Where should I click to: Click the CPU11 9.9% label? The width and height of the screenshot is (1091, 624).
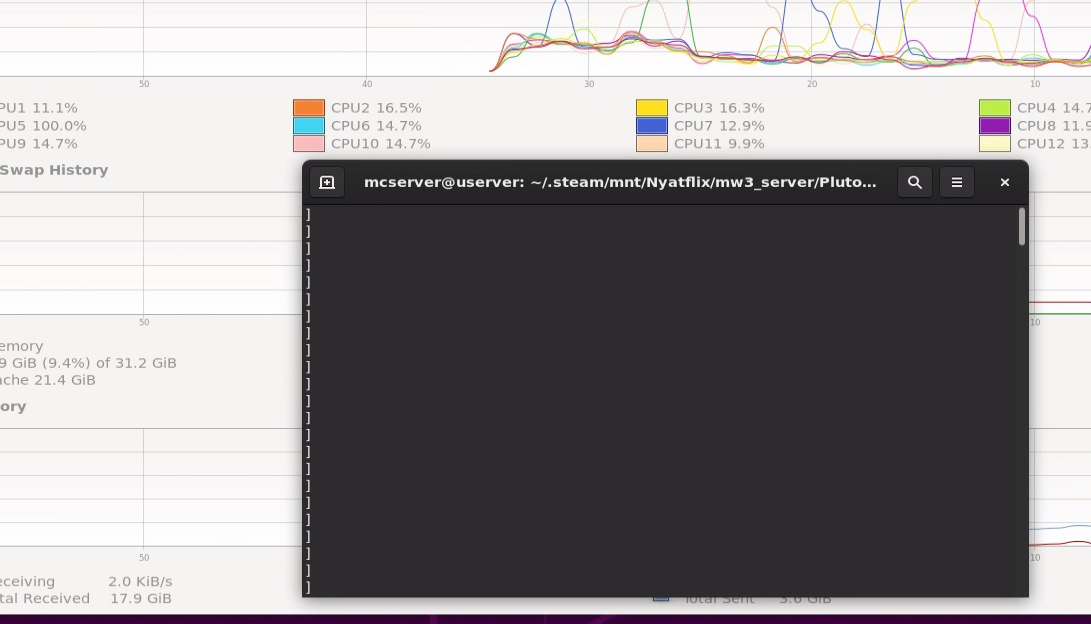pos(719,144)
